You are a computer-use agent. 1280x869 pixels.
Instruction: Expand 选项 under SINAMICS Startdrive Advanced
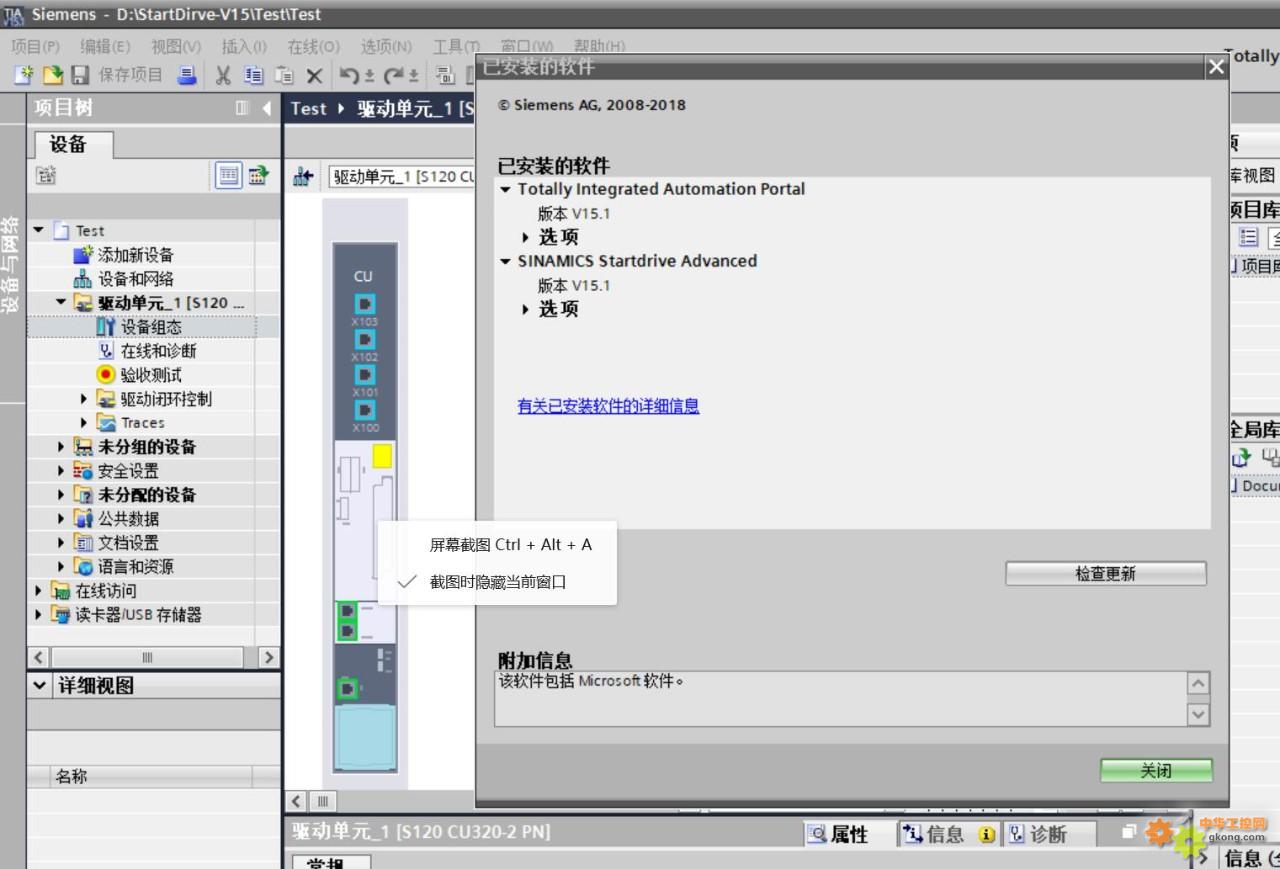[x=526, y=309]
